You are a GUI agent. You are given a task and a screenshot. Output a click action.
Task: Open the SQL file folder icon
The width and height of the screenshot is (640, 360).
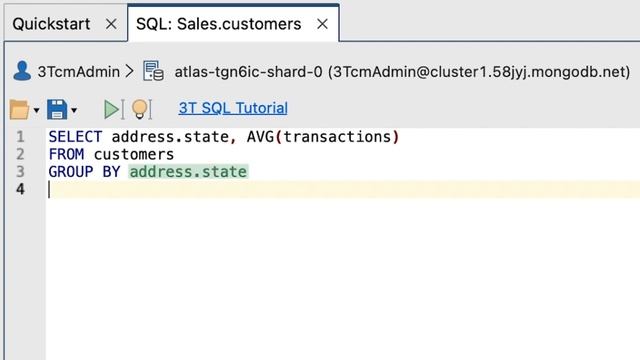coord(19,109)
